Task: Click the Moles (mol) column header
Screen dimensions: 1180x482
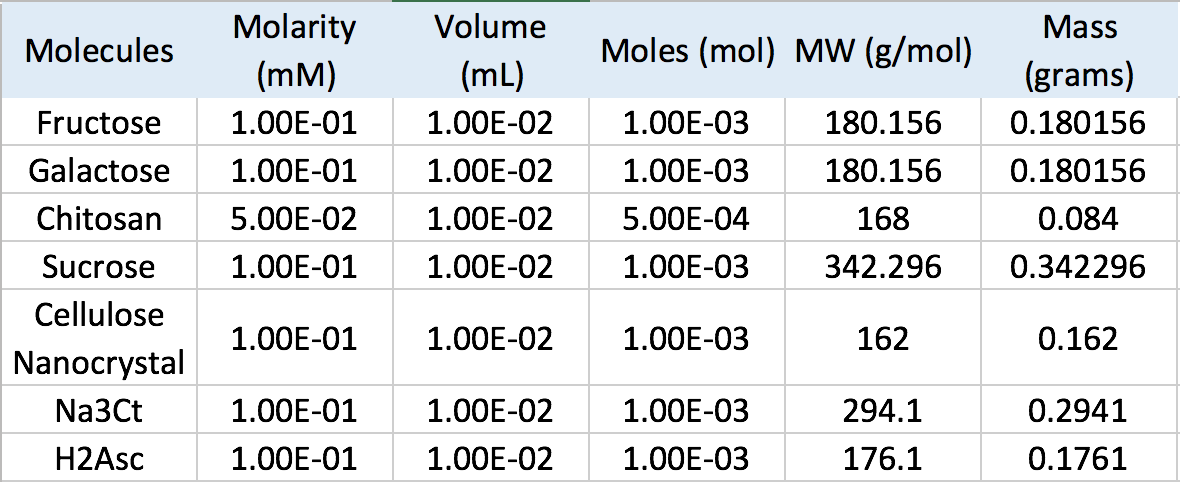Action: click(x=687, y=51)
